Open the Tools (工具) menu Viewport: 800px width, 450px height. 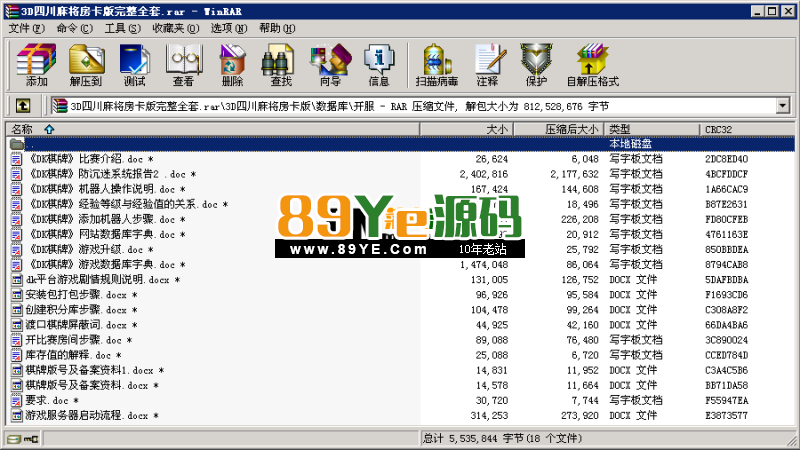(x=122, y=28)
